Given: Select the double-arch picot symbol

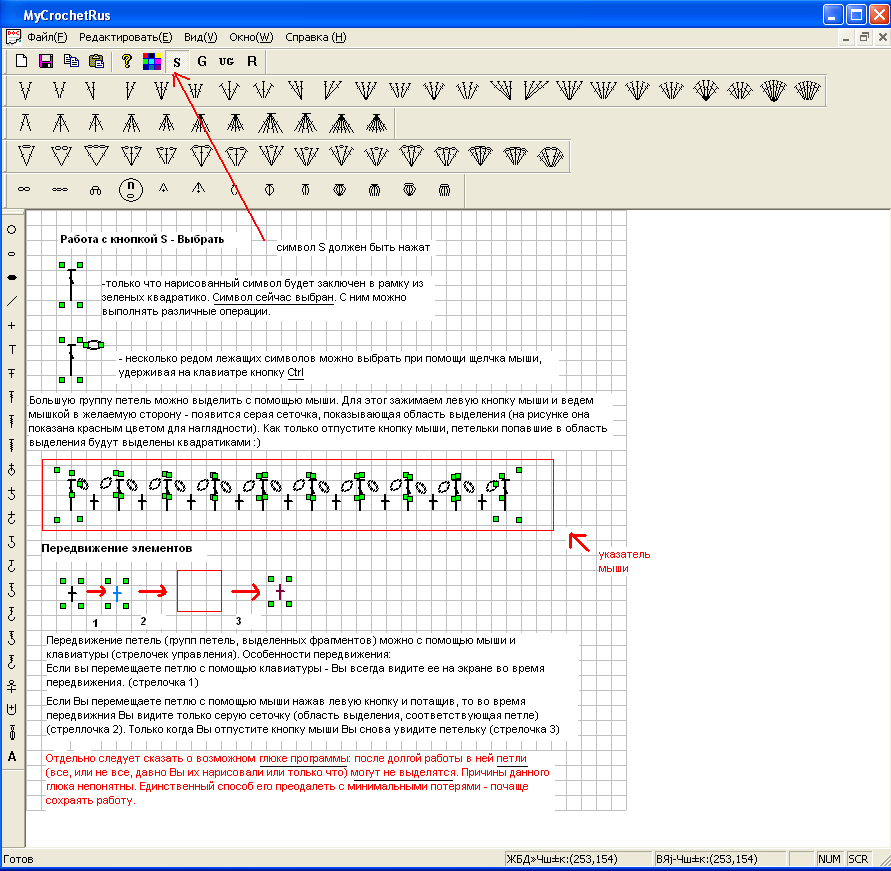Looking at the screenshot, I should pyautogui.click(x=95, y=190).
